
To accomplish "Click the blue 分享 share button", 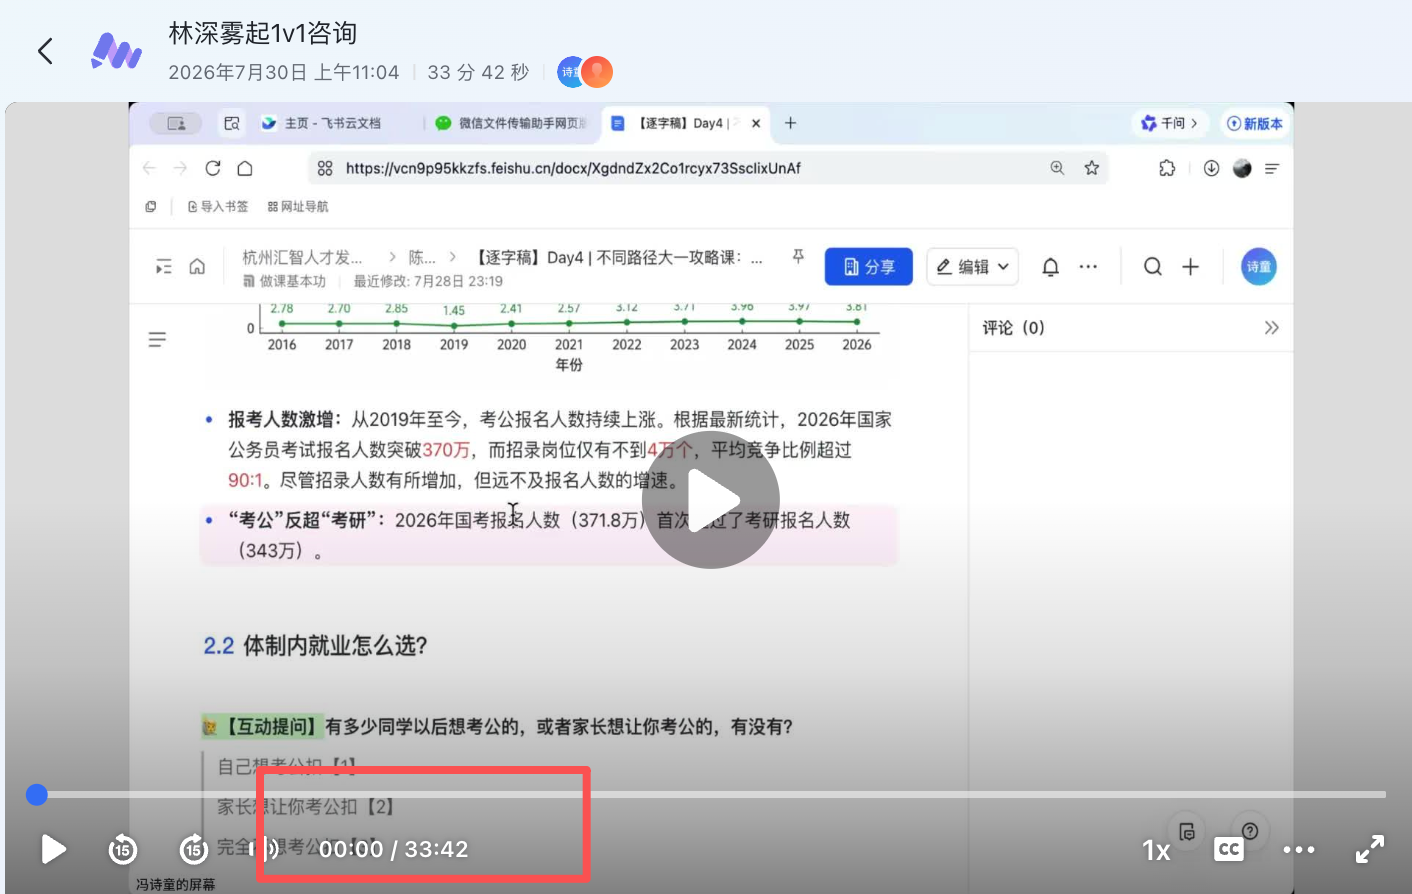I will coord(869,267).
